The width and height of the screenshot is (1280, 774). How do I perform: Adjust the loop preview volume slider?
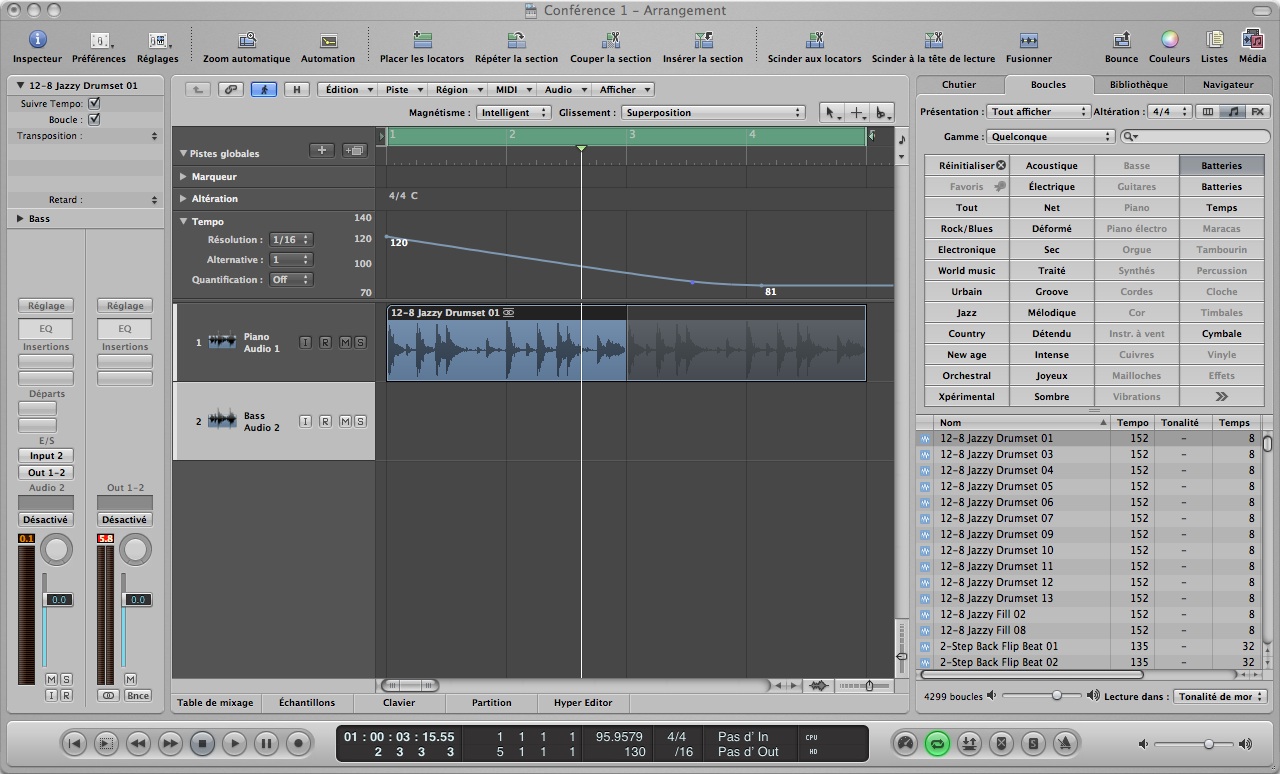(x=1056, y=696)
